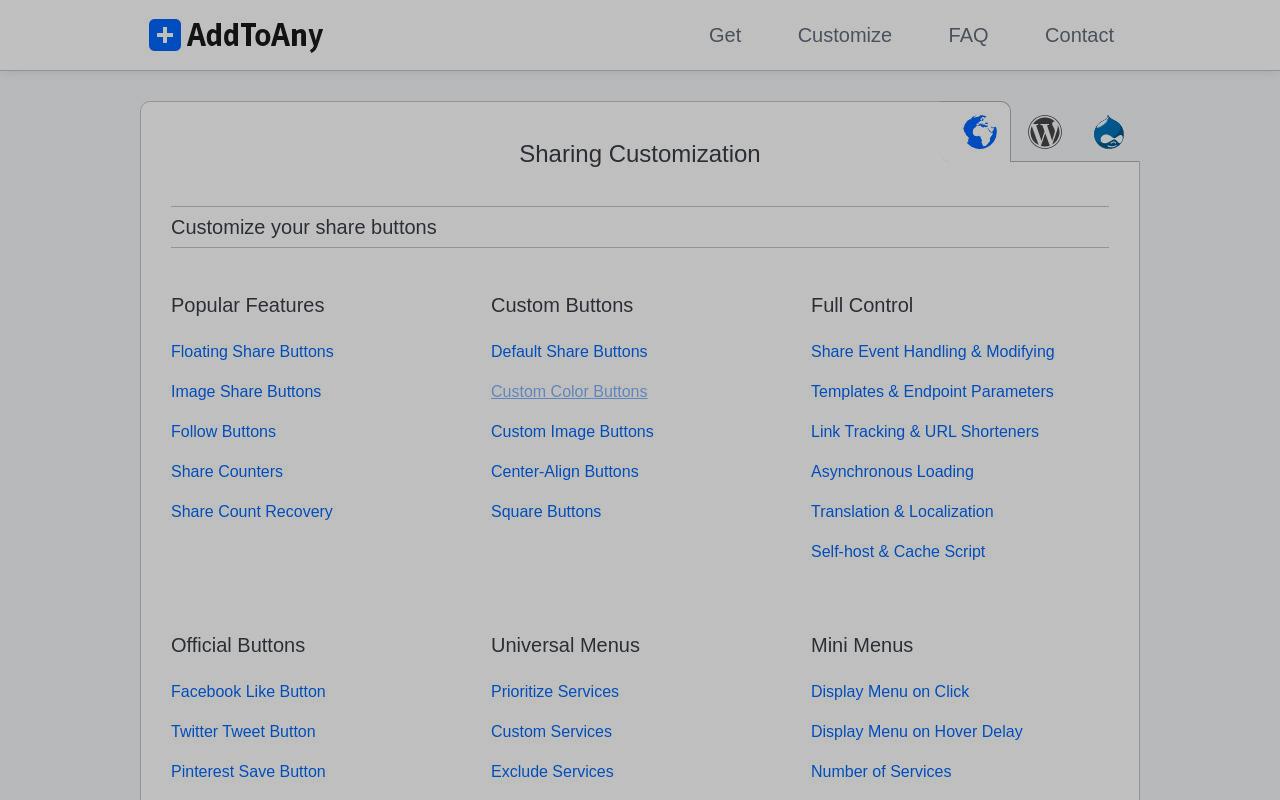The image size is (1280, 800).
Task: Open Templates & Endpoint Parameters link
Action: (932, 391)
